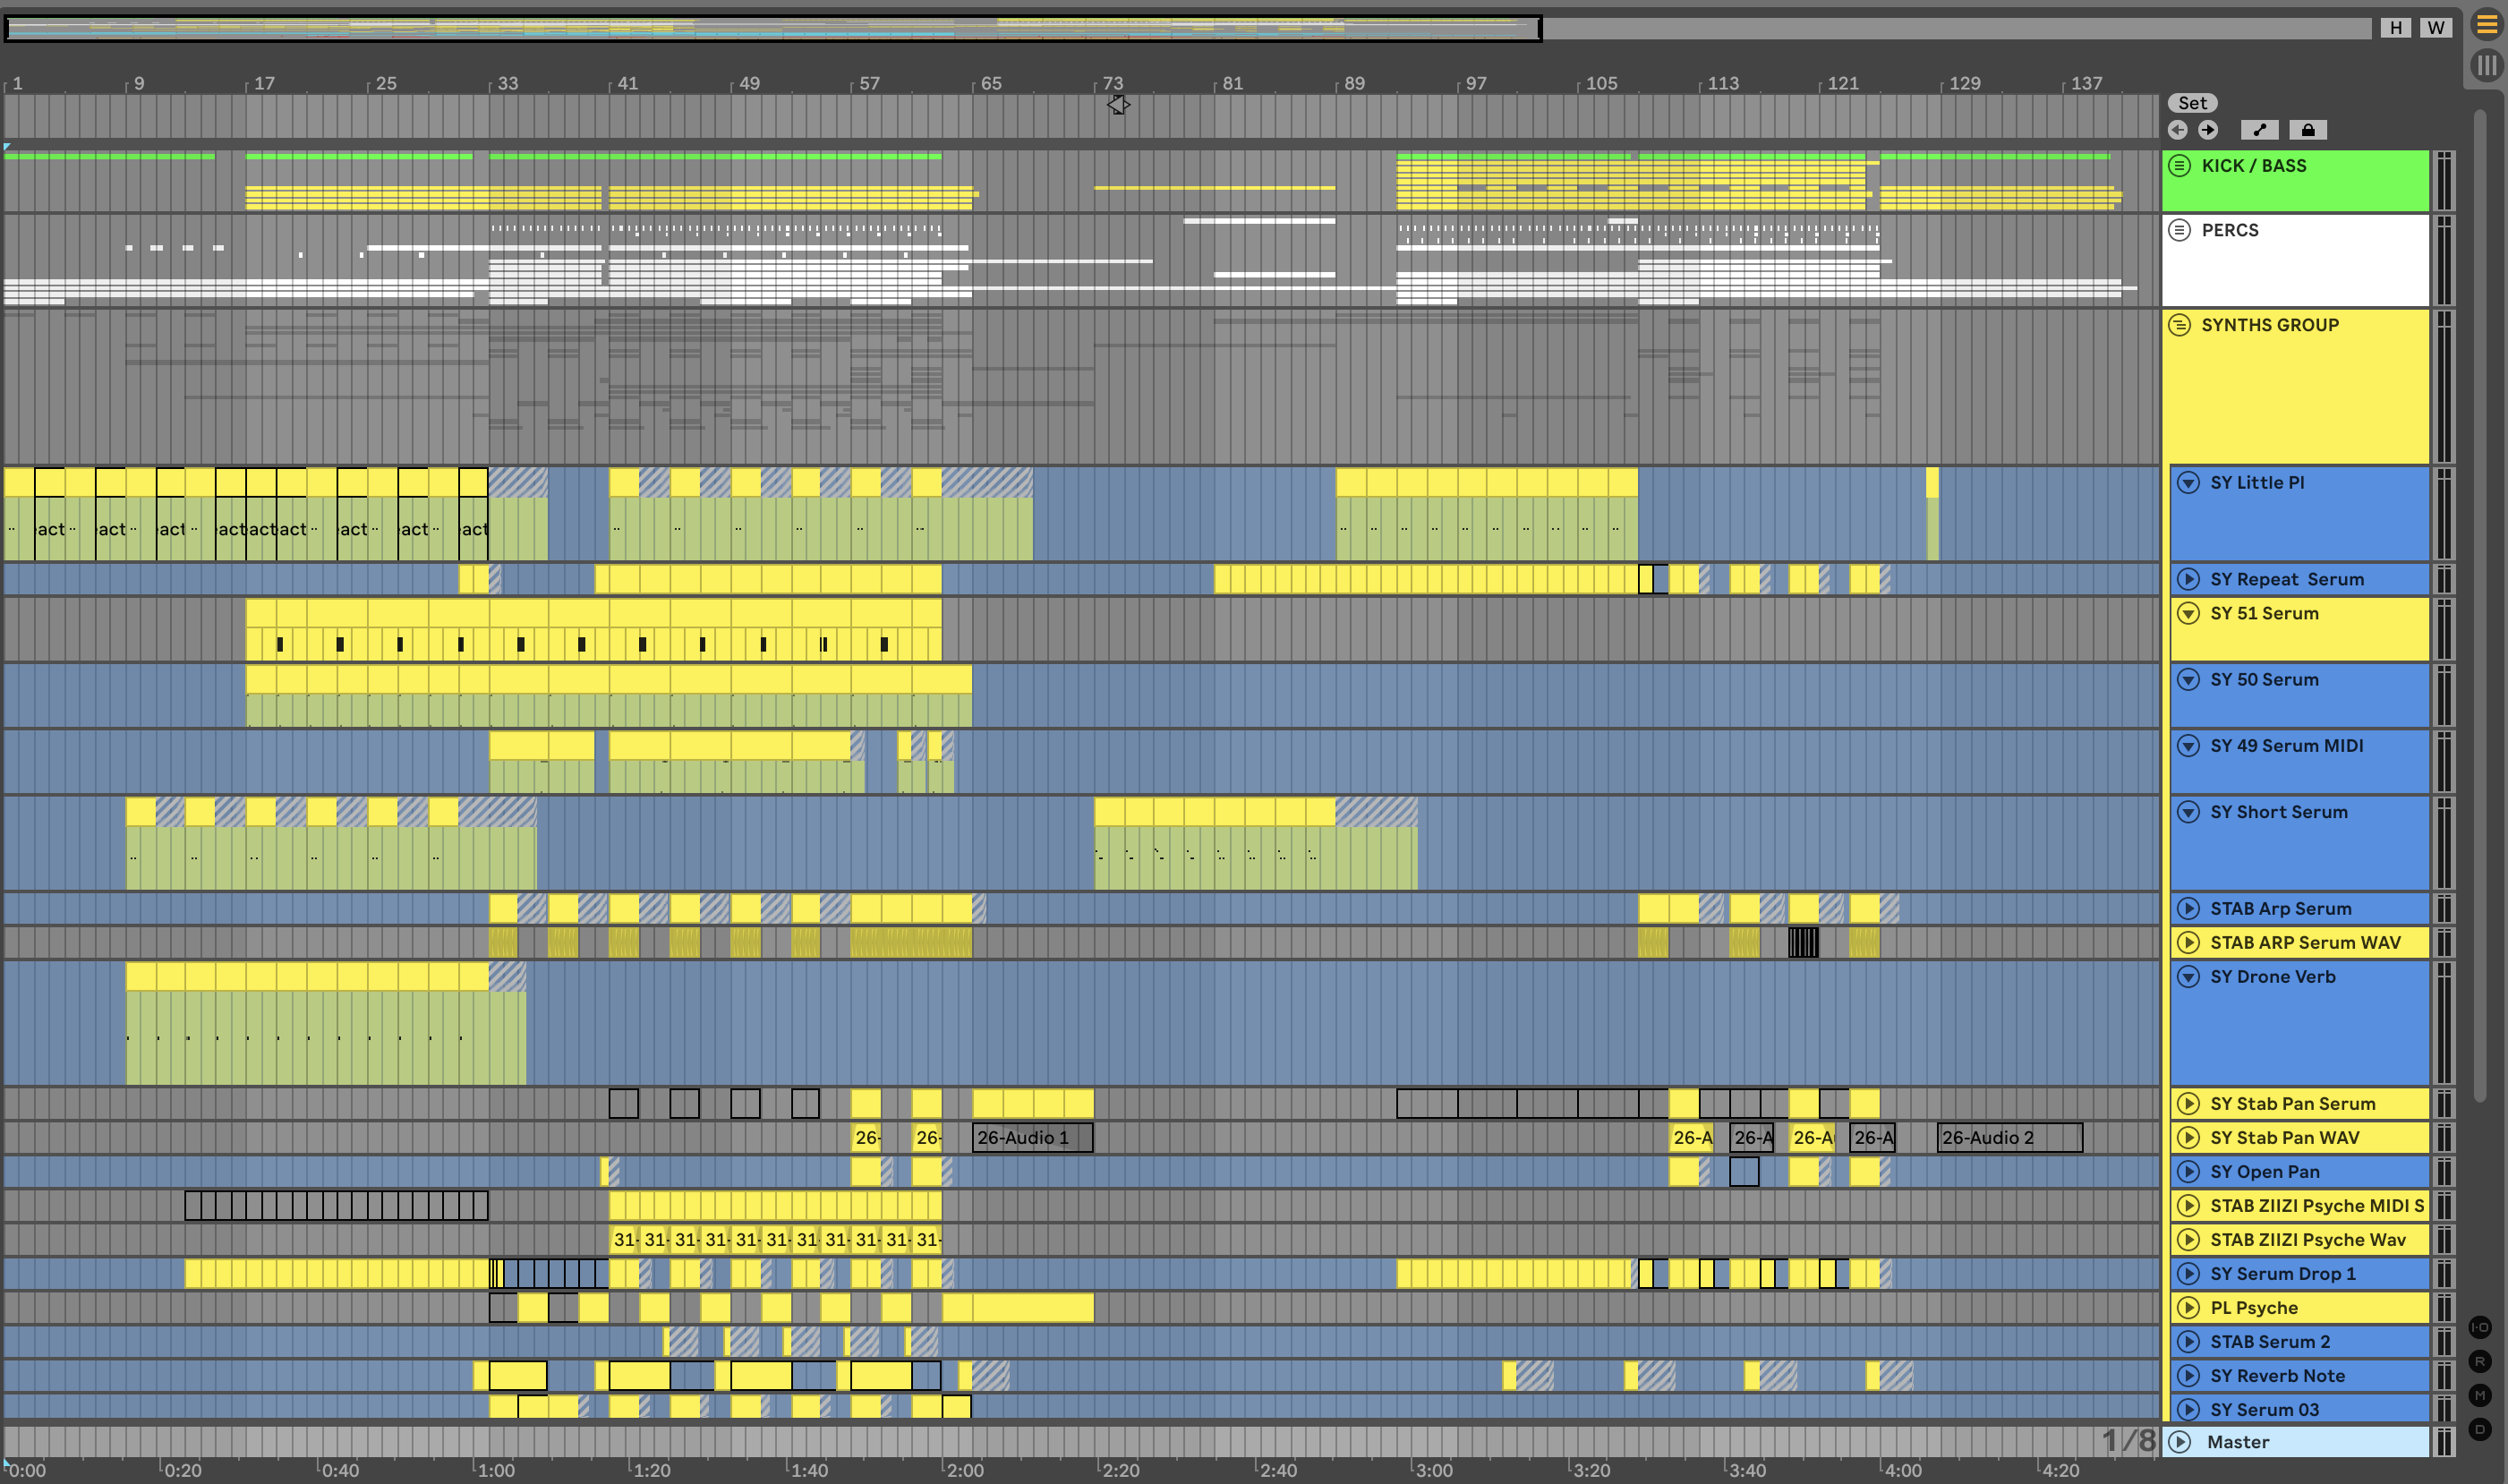Select the 26-Audio 2 clip
The image size is (2508, 1484).
(2010, 1138)
